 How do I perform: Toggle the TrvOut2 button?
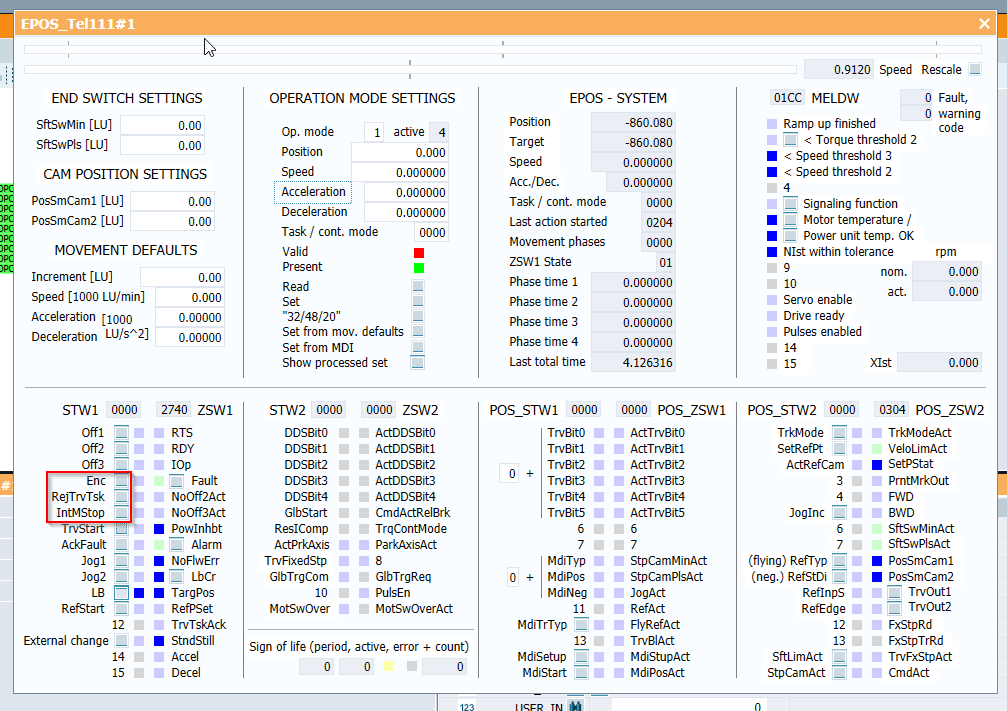895,608
